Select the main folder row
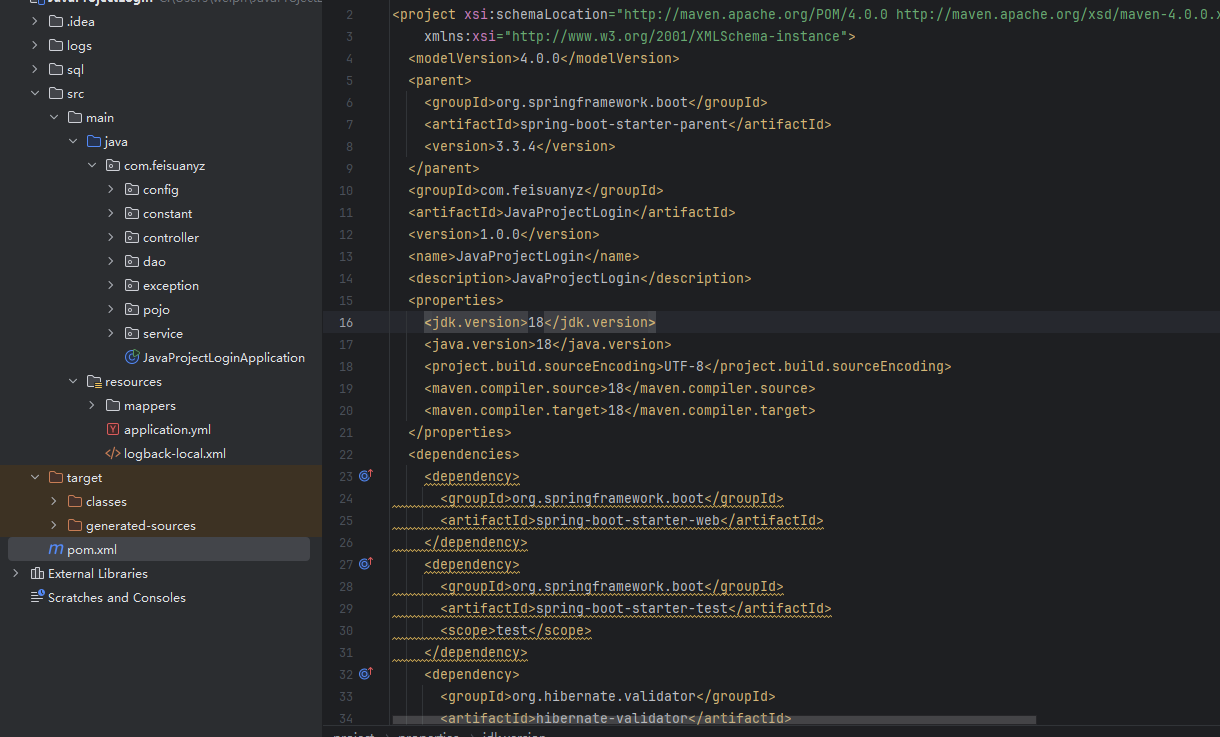Screen dimensions: 1220x737 pos(161,117)
